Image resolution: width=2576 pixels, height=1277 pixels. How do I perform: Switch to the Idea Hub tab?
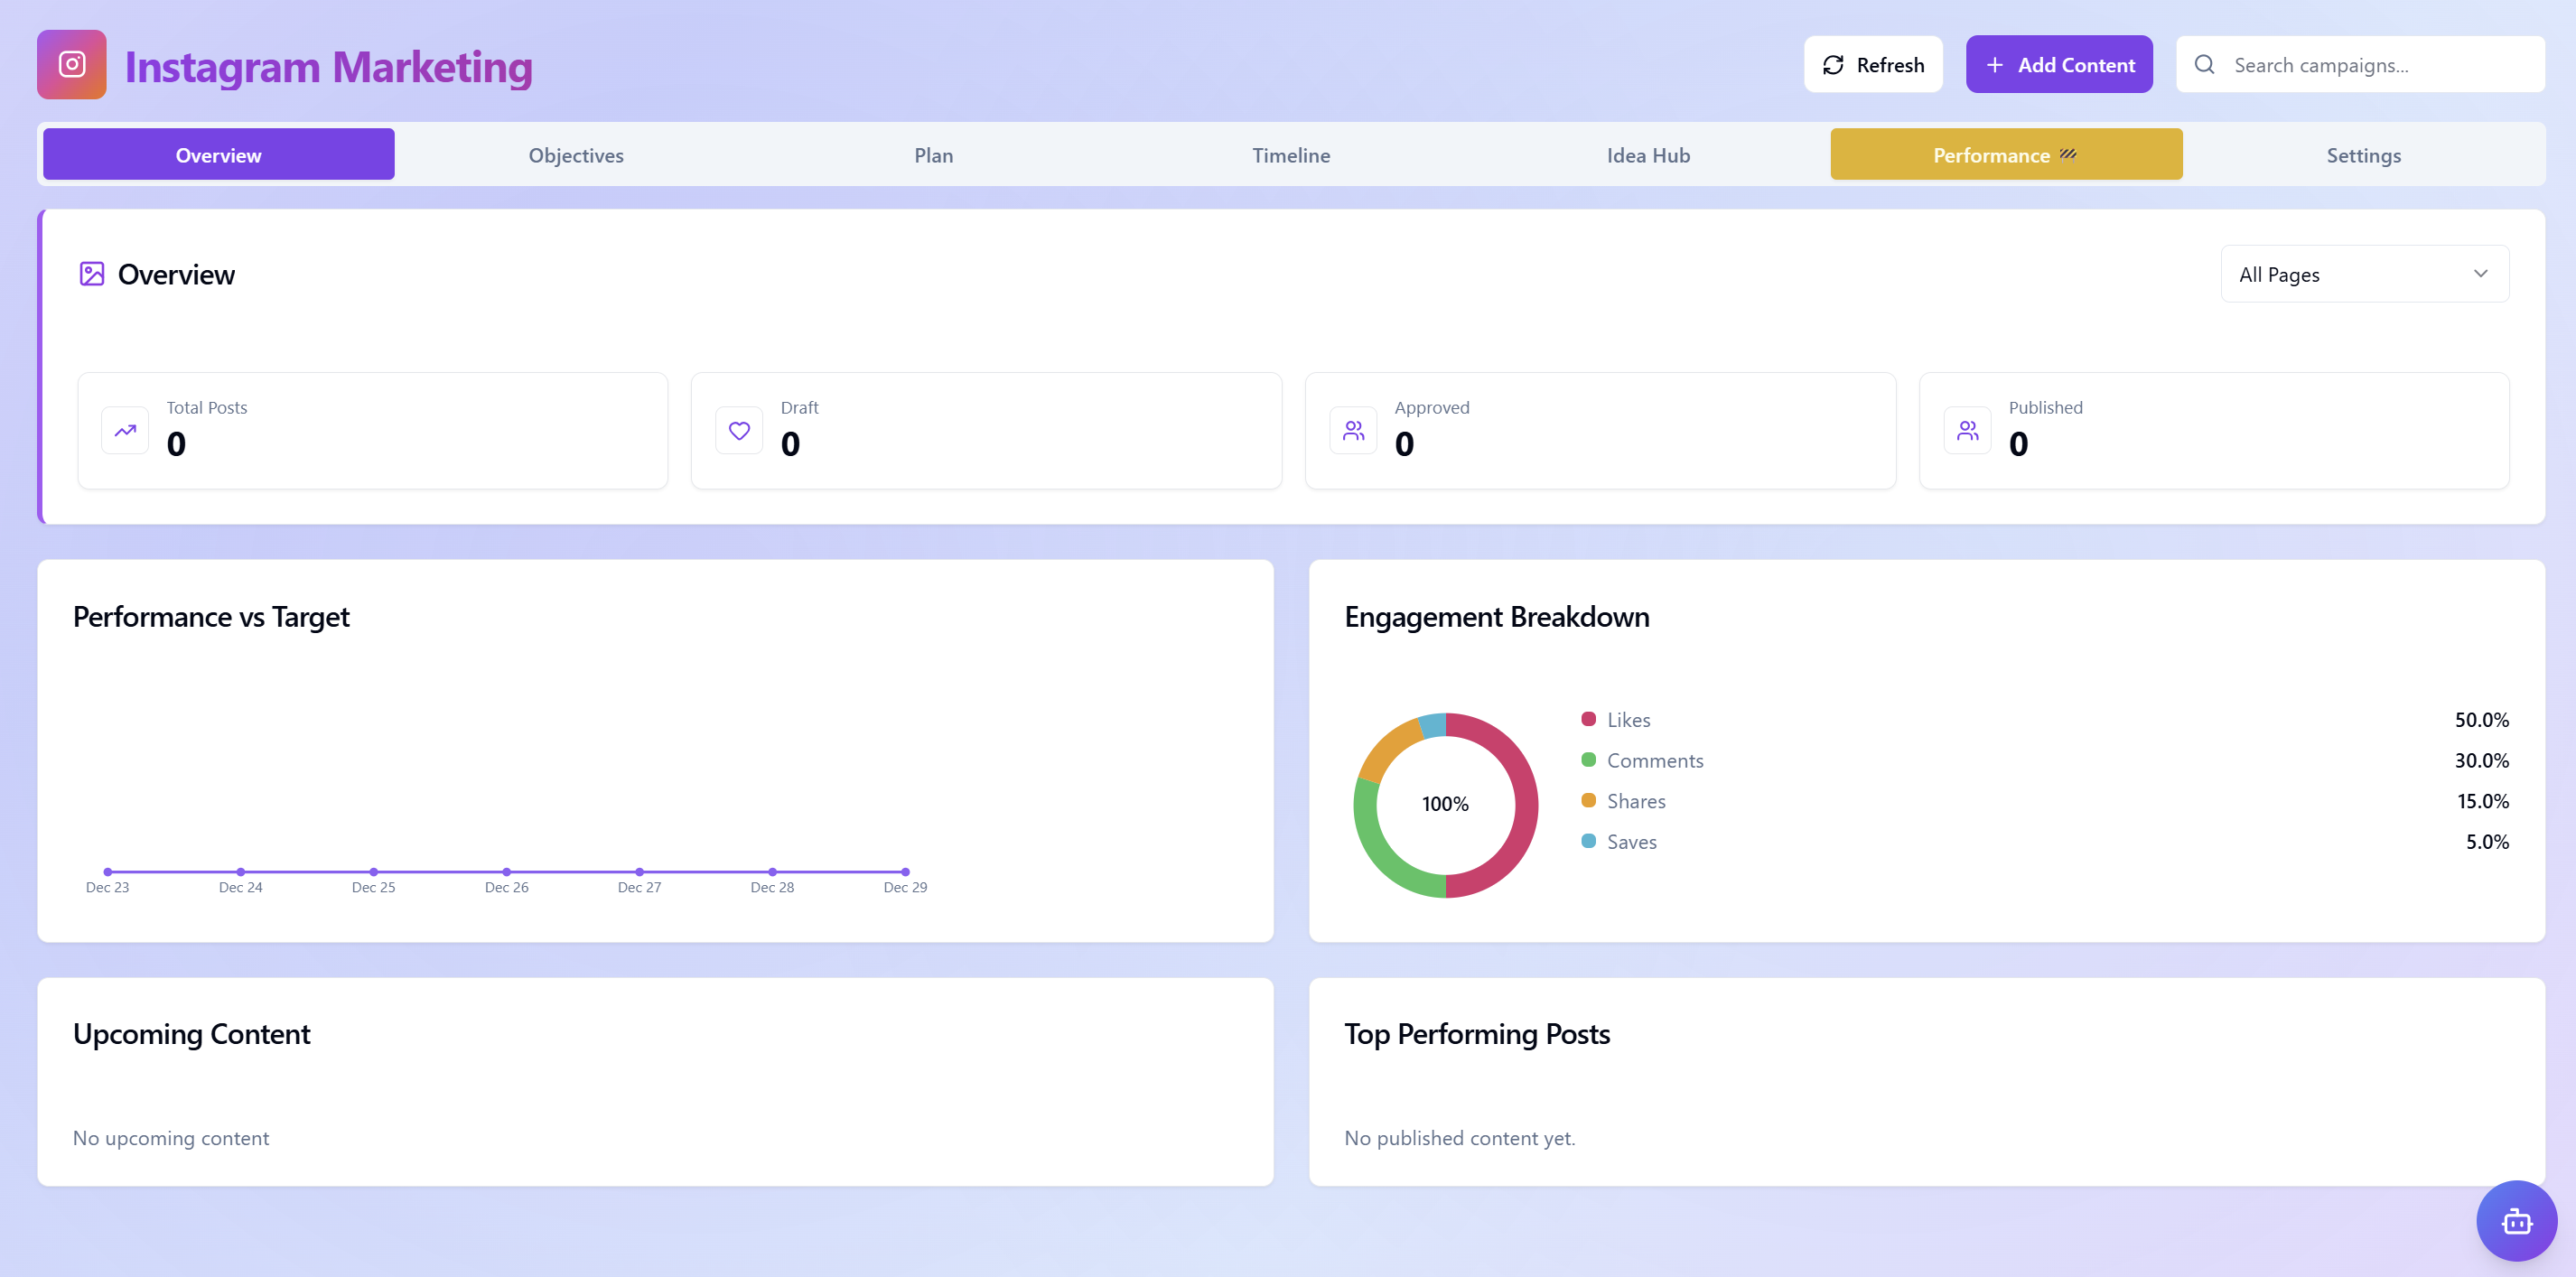coord(1648,154)
